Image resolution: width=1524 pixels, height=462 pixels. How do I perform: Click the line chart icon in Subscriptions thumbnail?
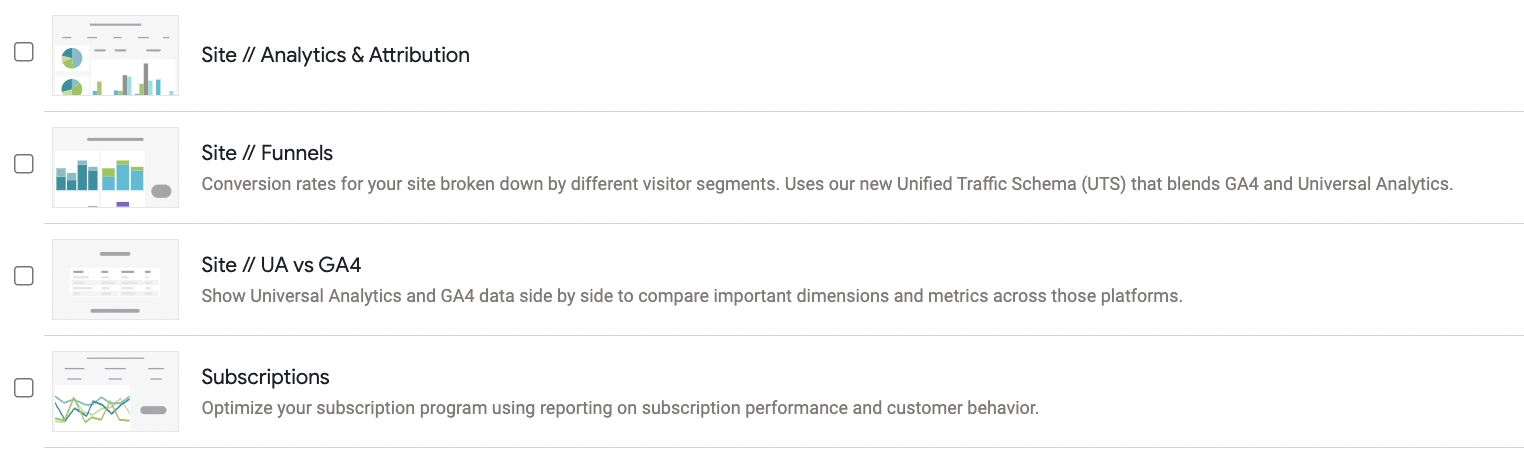click(x=91, y=408)
